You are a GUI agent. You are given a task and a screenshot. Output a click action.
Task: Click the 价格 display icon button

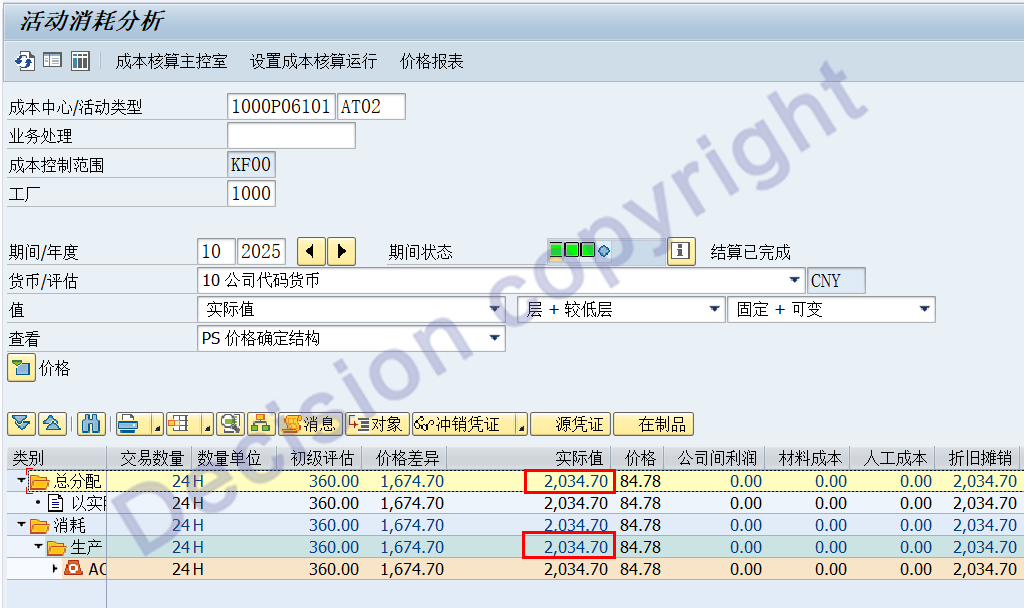point(21,368)
